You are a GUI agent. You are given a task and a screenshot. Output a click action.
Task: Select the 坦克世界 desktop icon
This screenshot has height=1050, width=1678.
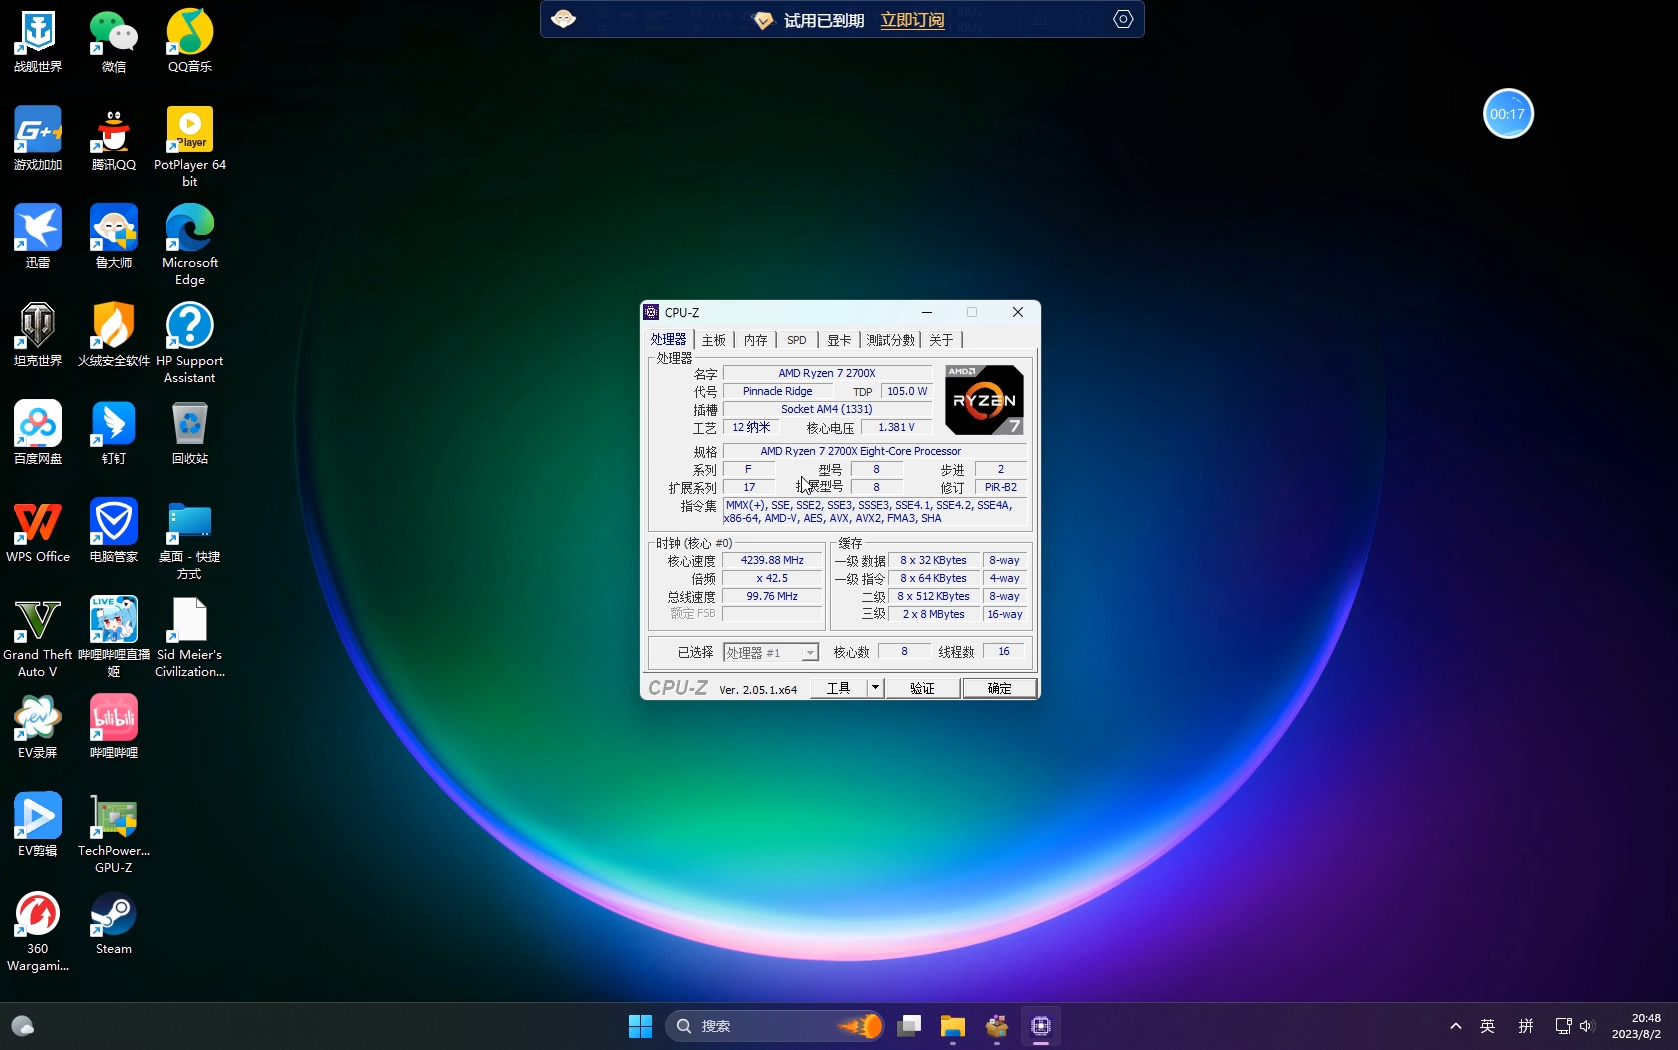(x=38, y=334)
